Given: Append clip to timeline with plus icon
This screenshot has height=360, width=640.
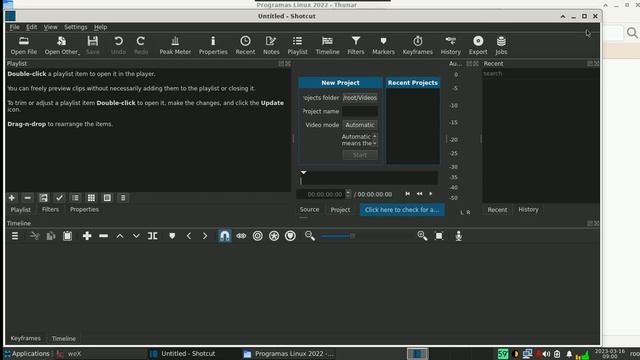Looking at the screenshot, I should click(87, 236).
